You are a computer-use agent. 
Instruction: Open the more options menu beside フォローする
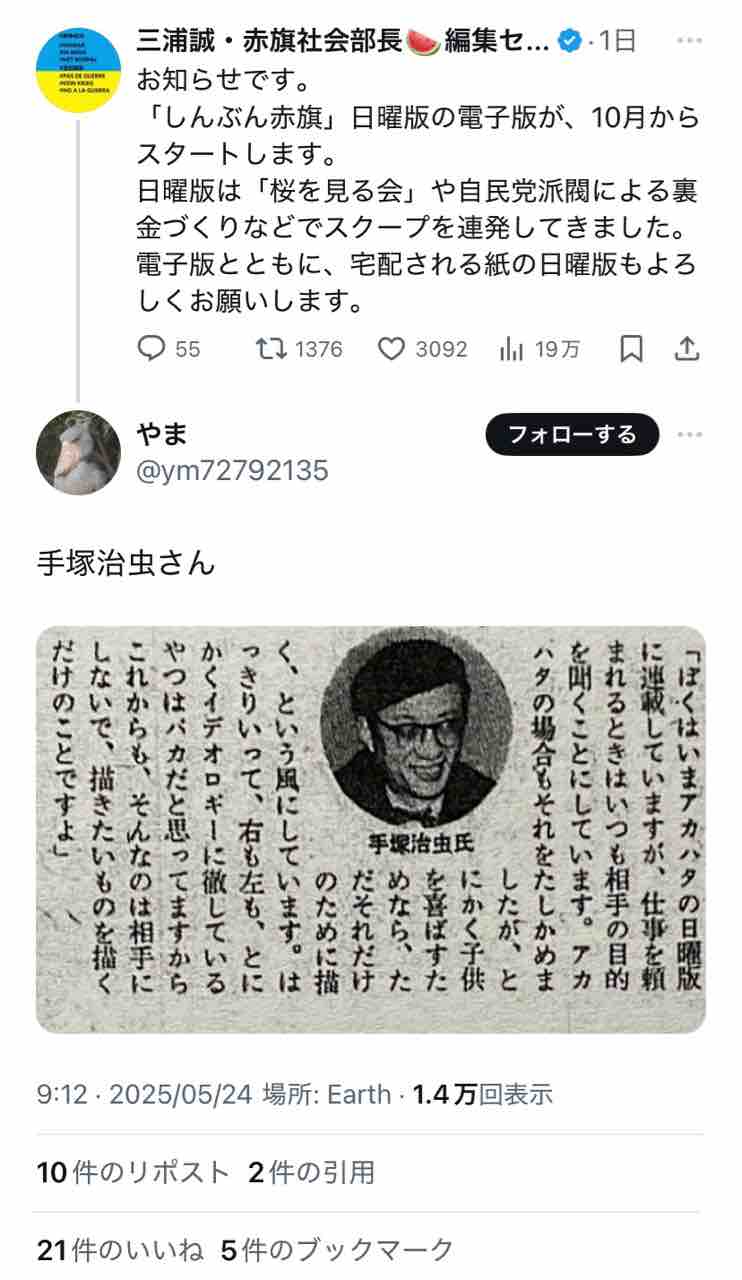689,435
